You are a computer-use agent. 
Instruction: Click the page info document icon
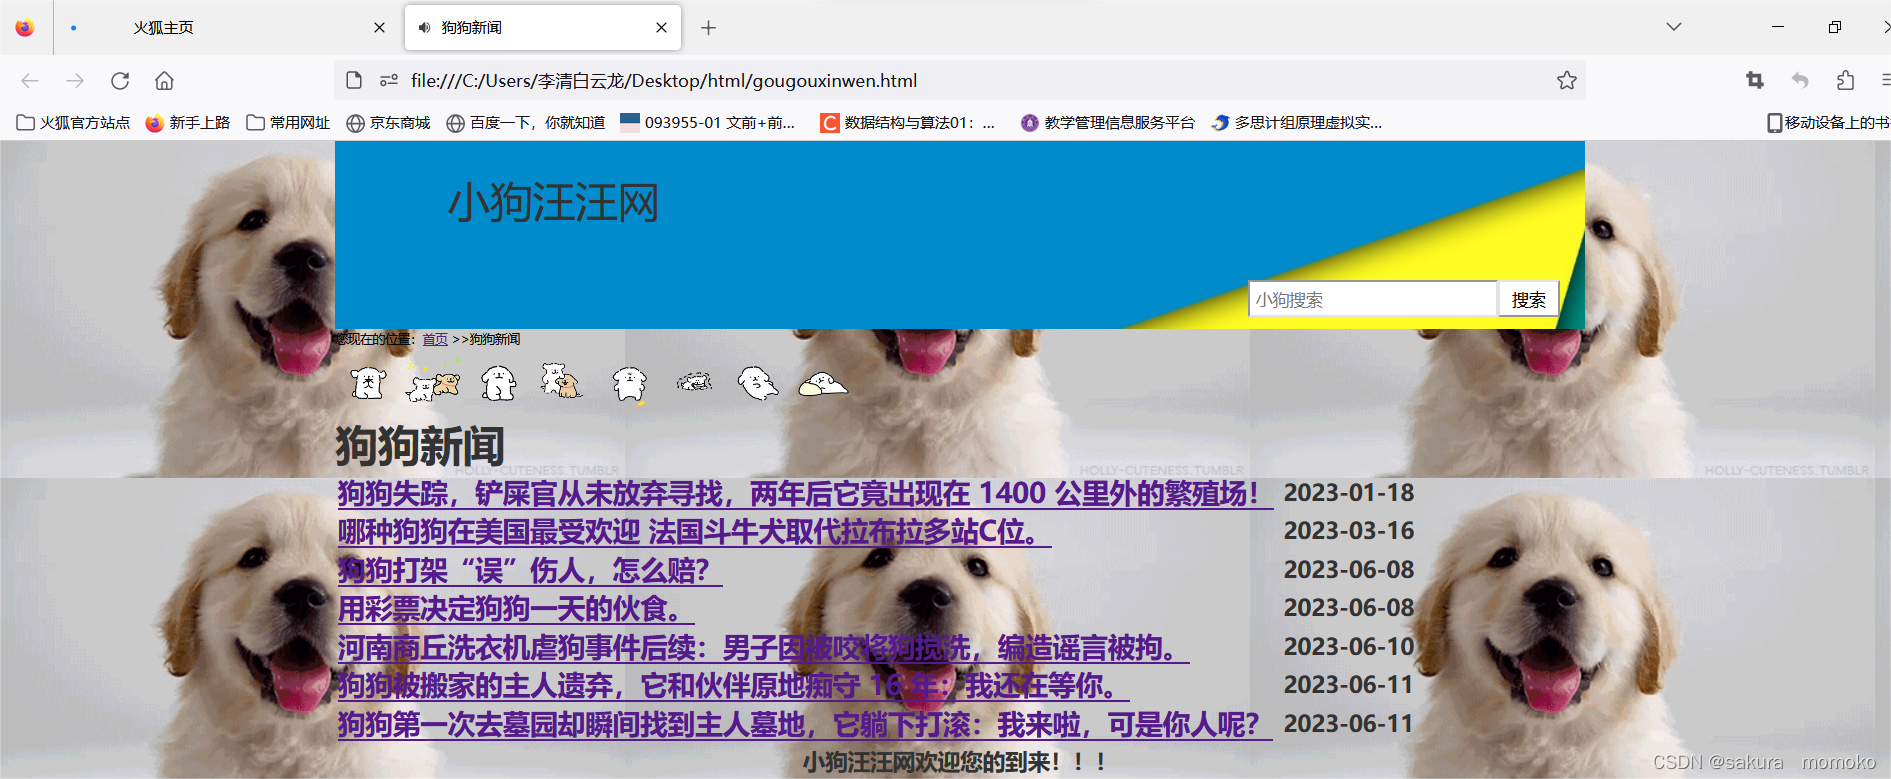354,80
